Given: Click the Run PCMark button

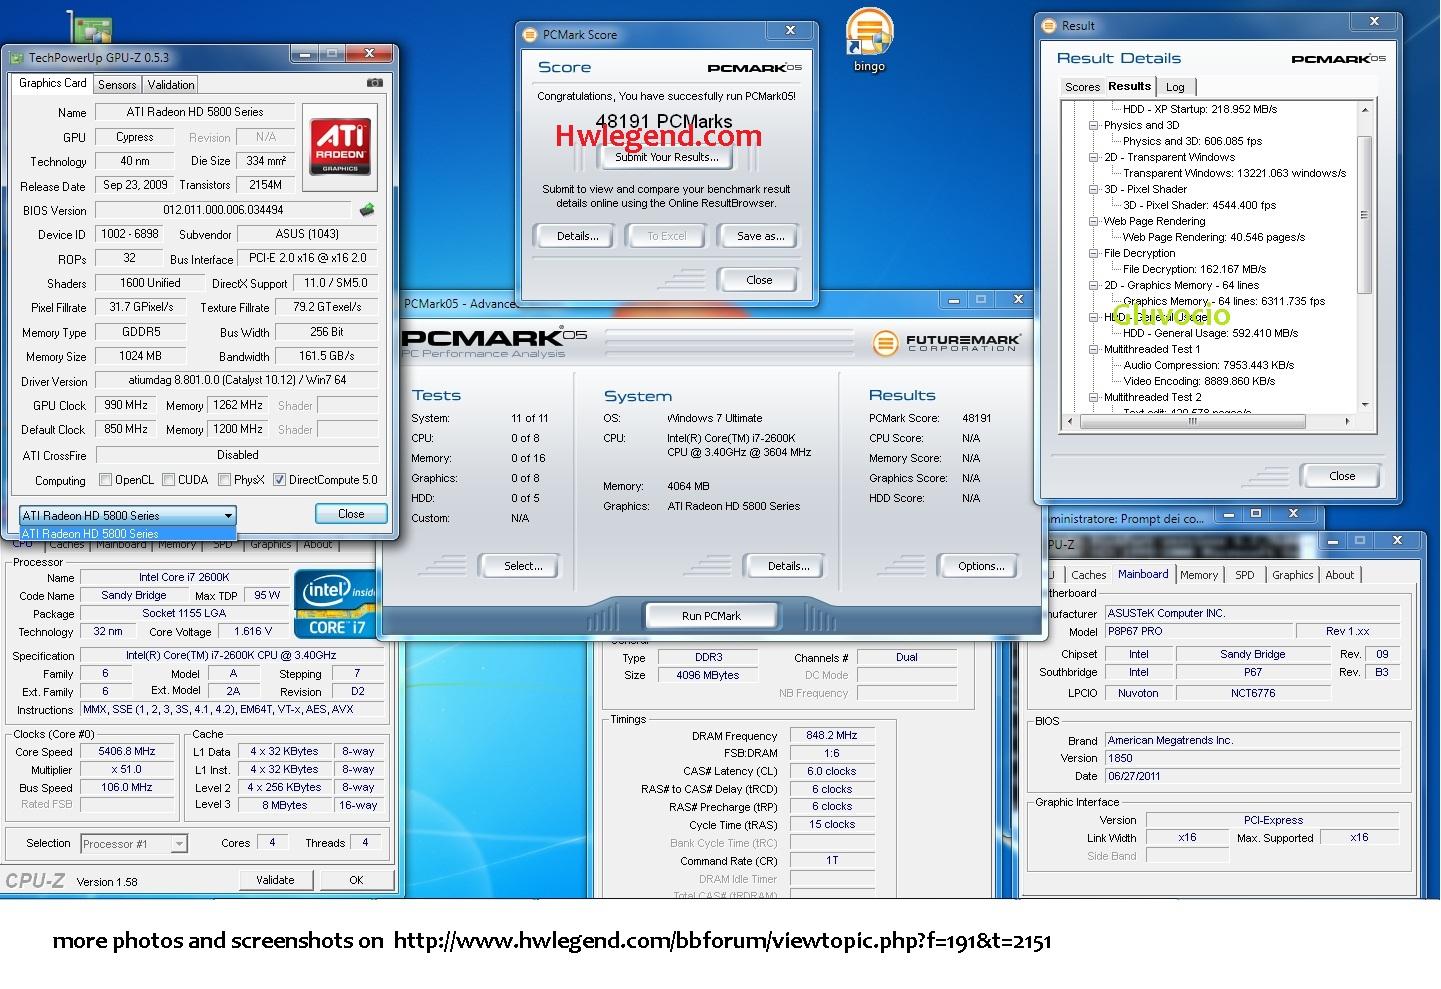Looking at the screenshot, I should (x=711, y=616).
